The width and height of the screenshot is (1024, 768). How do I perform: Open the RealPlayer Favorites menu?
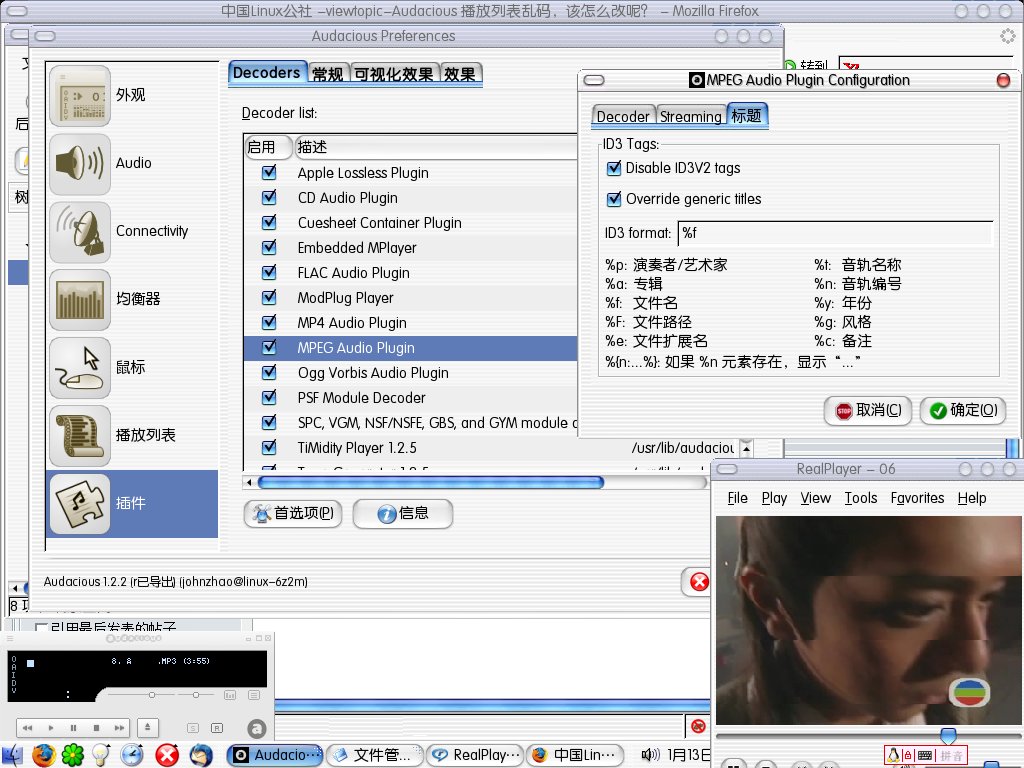click(917, 498)
